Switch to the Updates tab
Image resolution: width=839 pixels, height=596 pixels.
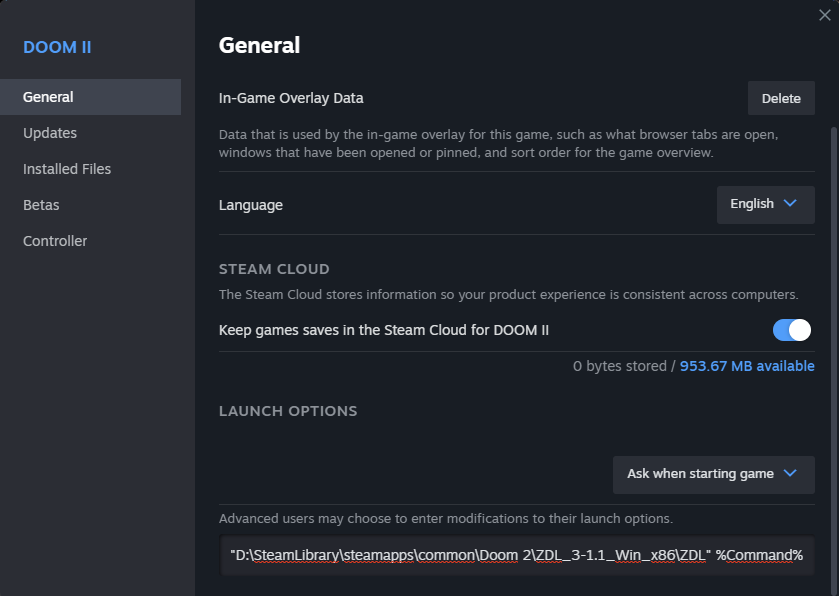point(50,133)
